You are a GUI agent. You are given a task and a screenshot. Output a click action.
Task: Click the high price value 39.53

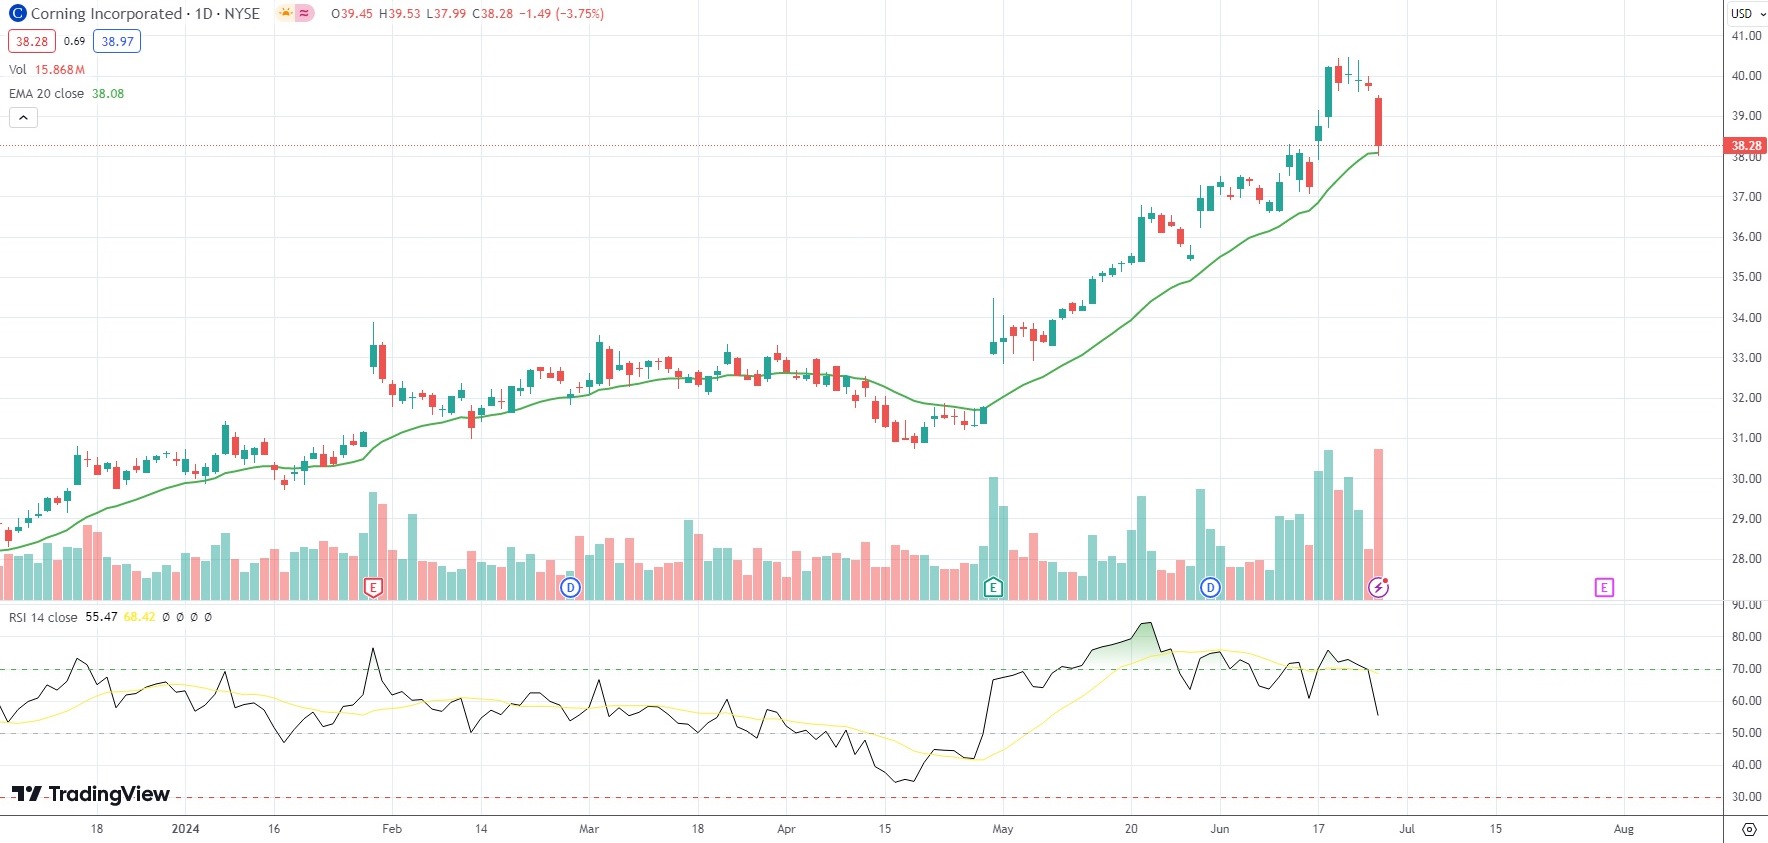click(403, 14)
